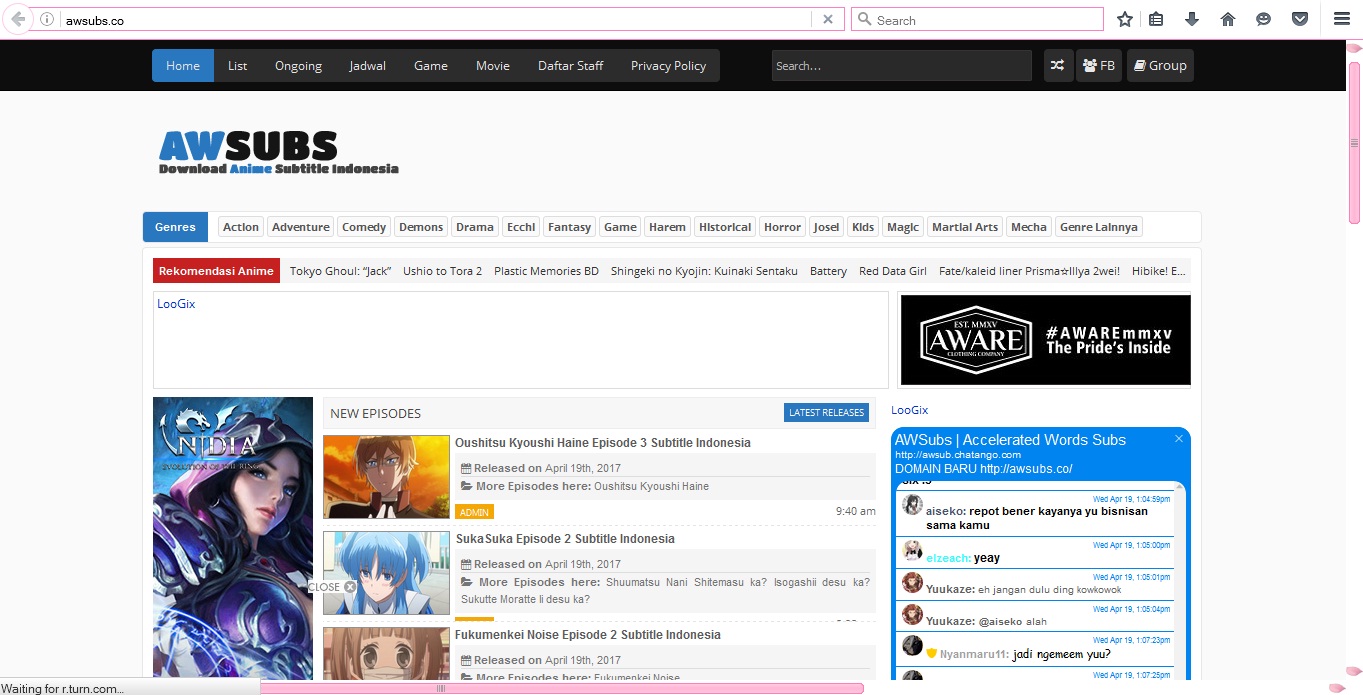Open the Ongoing menu item
The image size is (1363, 695).
point(298,65)
